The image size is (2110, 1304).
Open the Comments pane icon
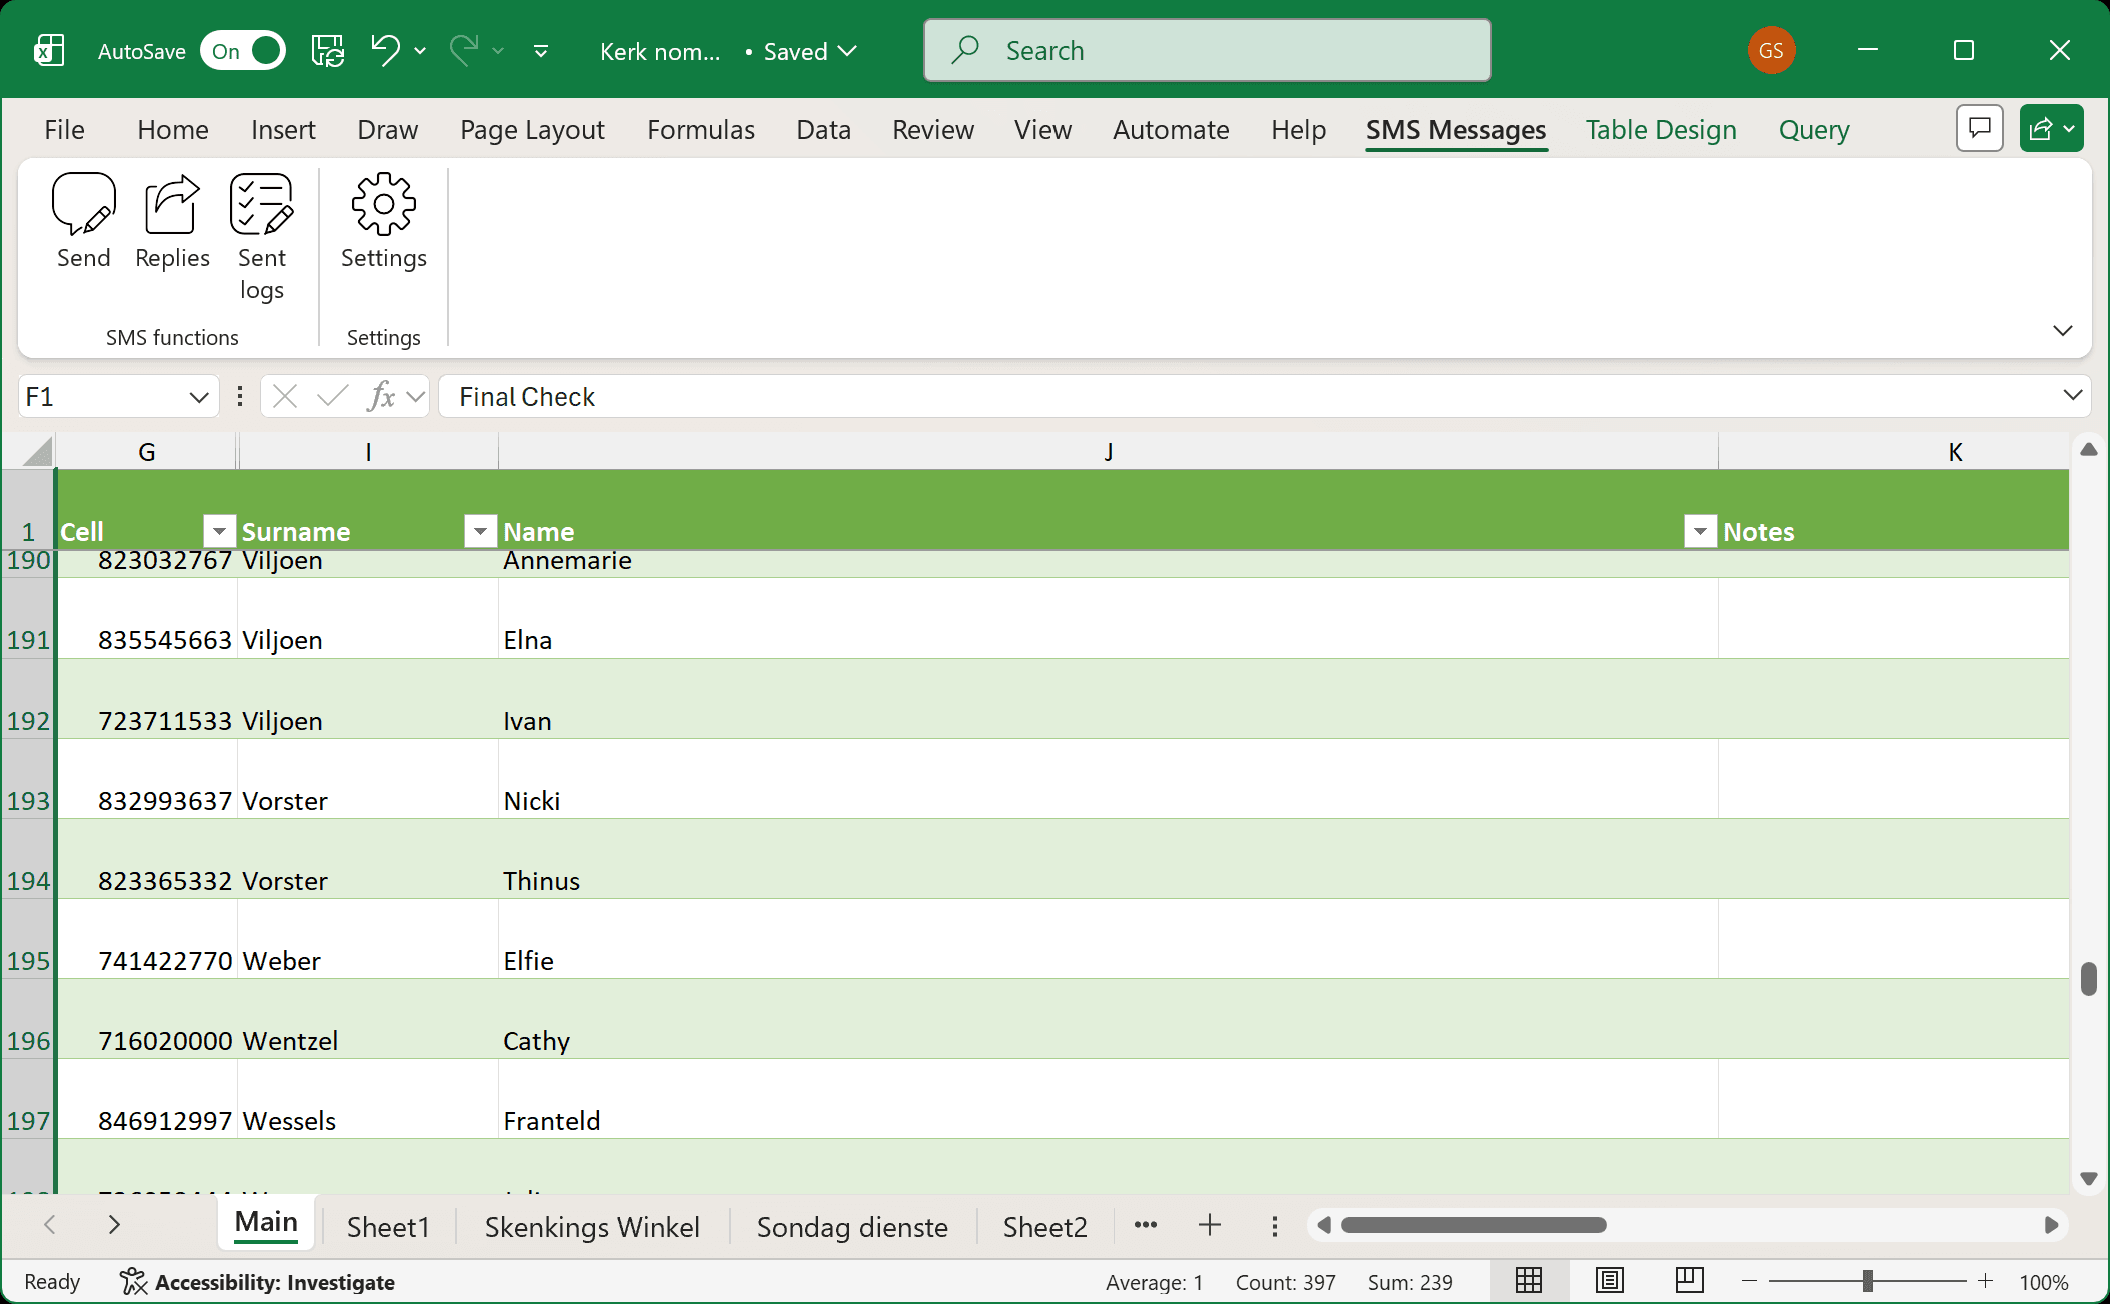[x=1979, y=129]
